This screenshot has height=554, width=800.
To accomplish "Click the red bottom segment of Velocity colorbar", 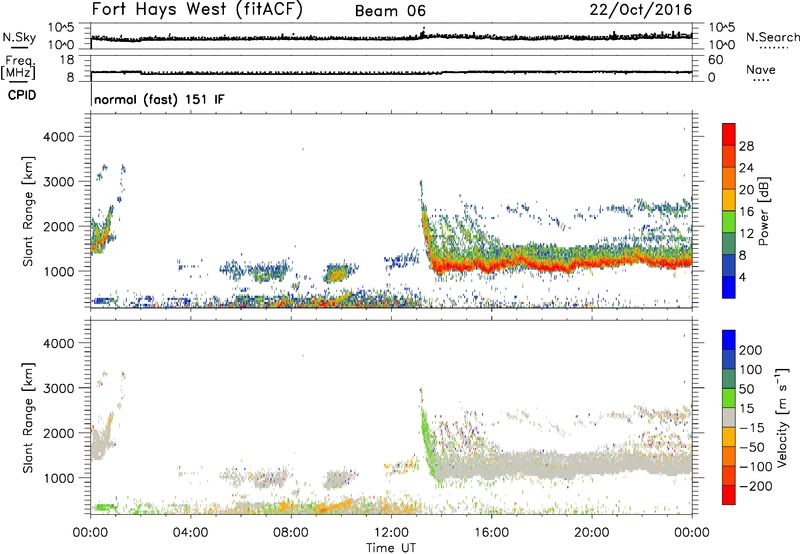I will coord(729,495).
